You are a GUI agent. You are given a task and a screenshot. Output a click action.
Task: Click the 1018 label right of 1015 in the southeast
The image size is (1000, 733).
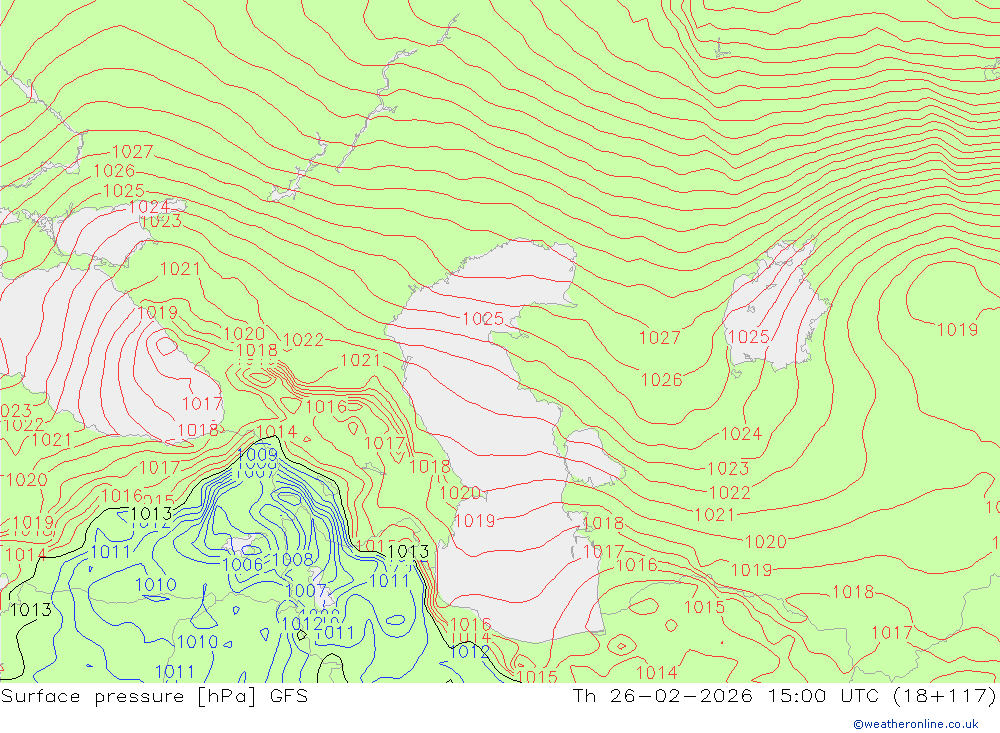point(853,593)
